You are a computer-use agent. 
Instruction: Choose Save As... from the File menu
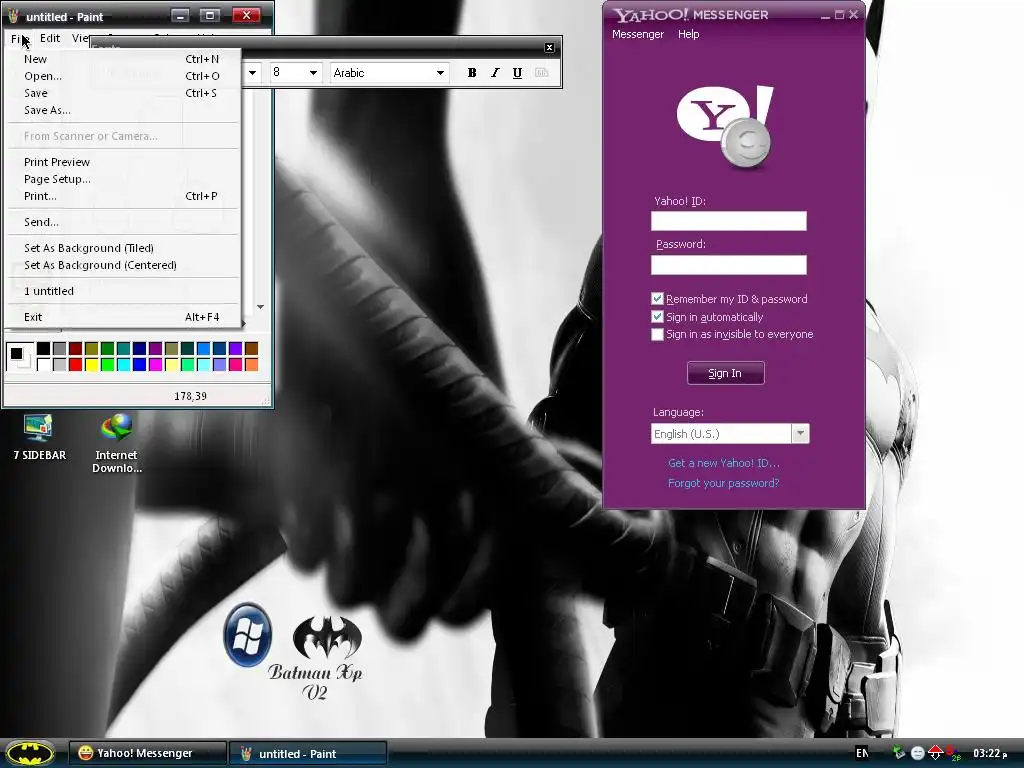123,110
